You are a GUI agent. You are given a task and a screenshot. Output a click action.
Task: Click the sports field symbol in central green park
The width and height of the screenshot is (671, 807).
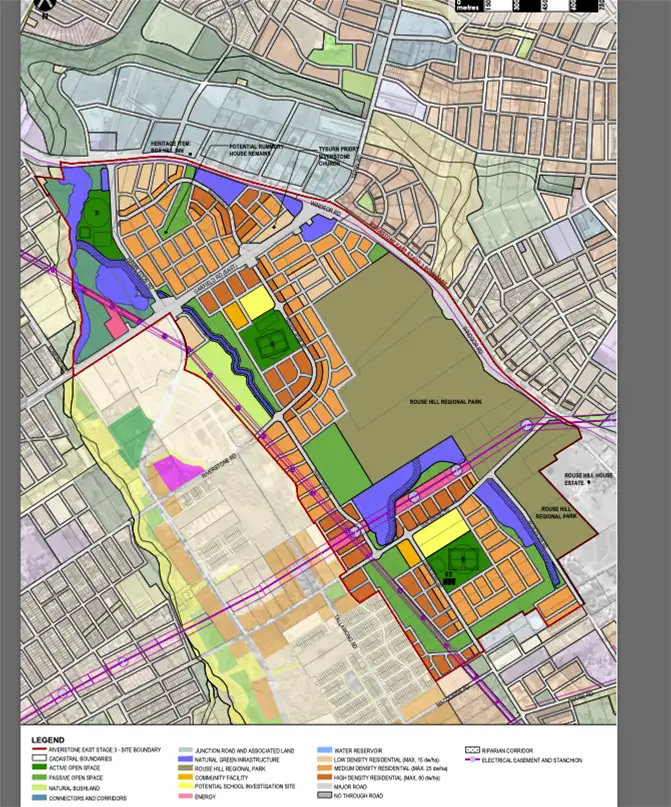(x=267, y=347)
